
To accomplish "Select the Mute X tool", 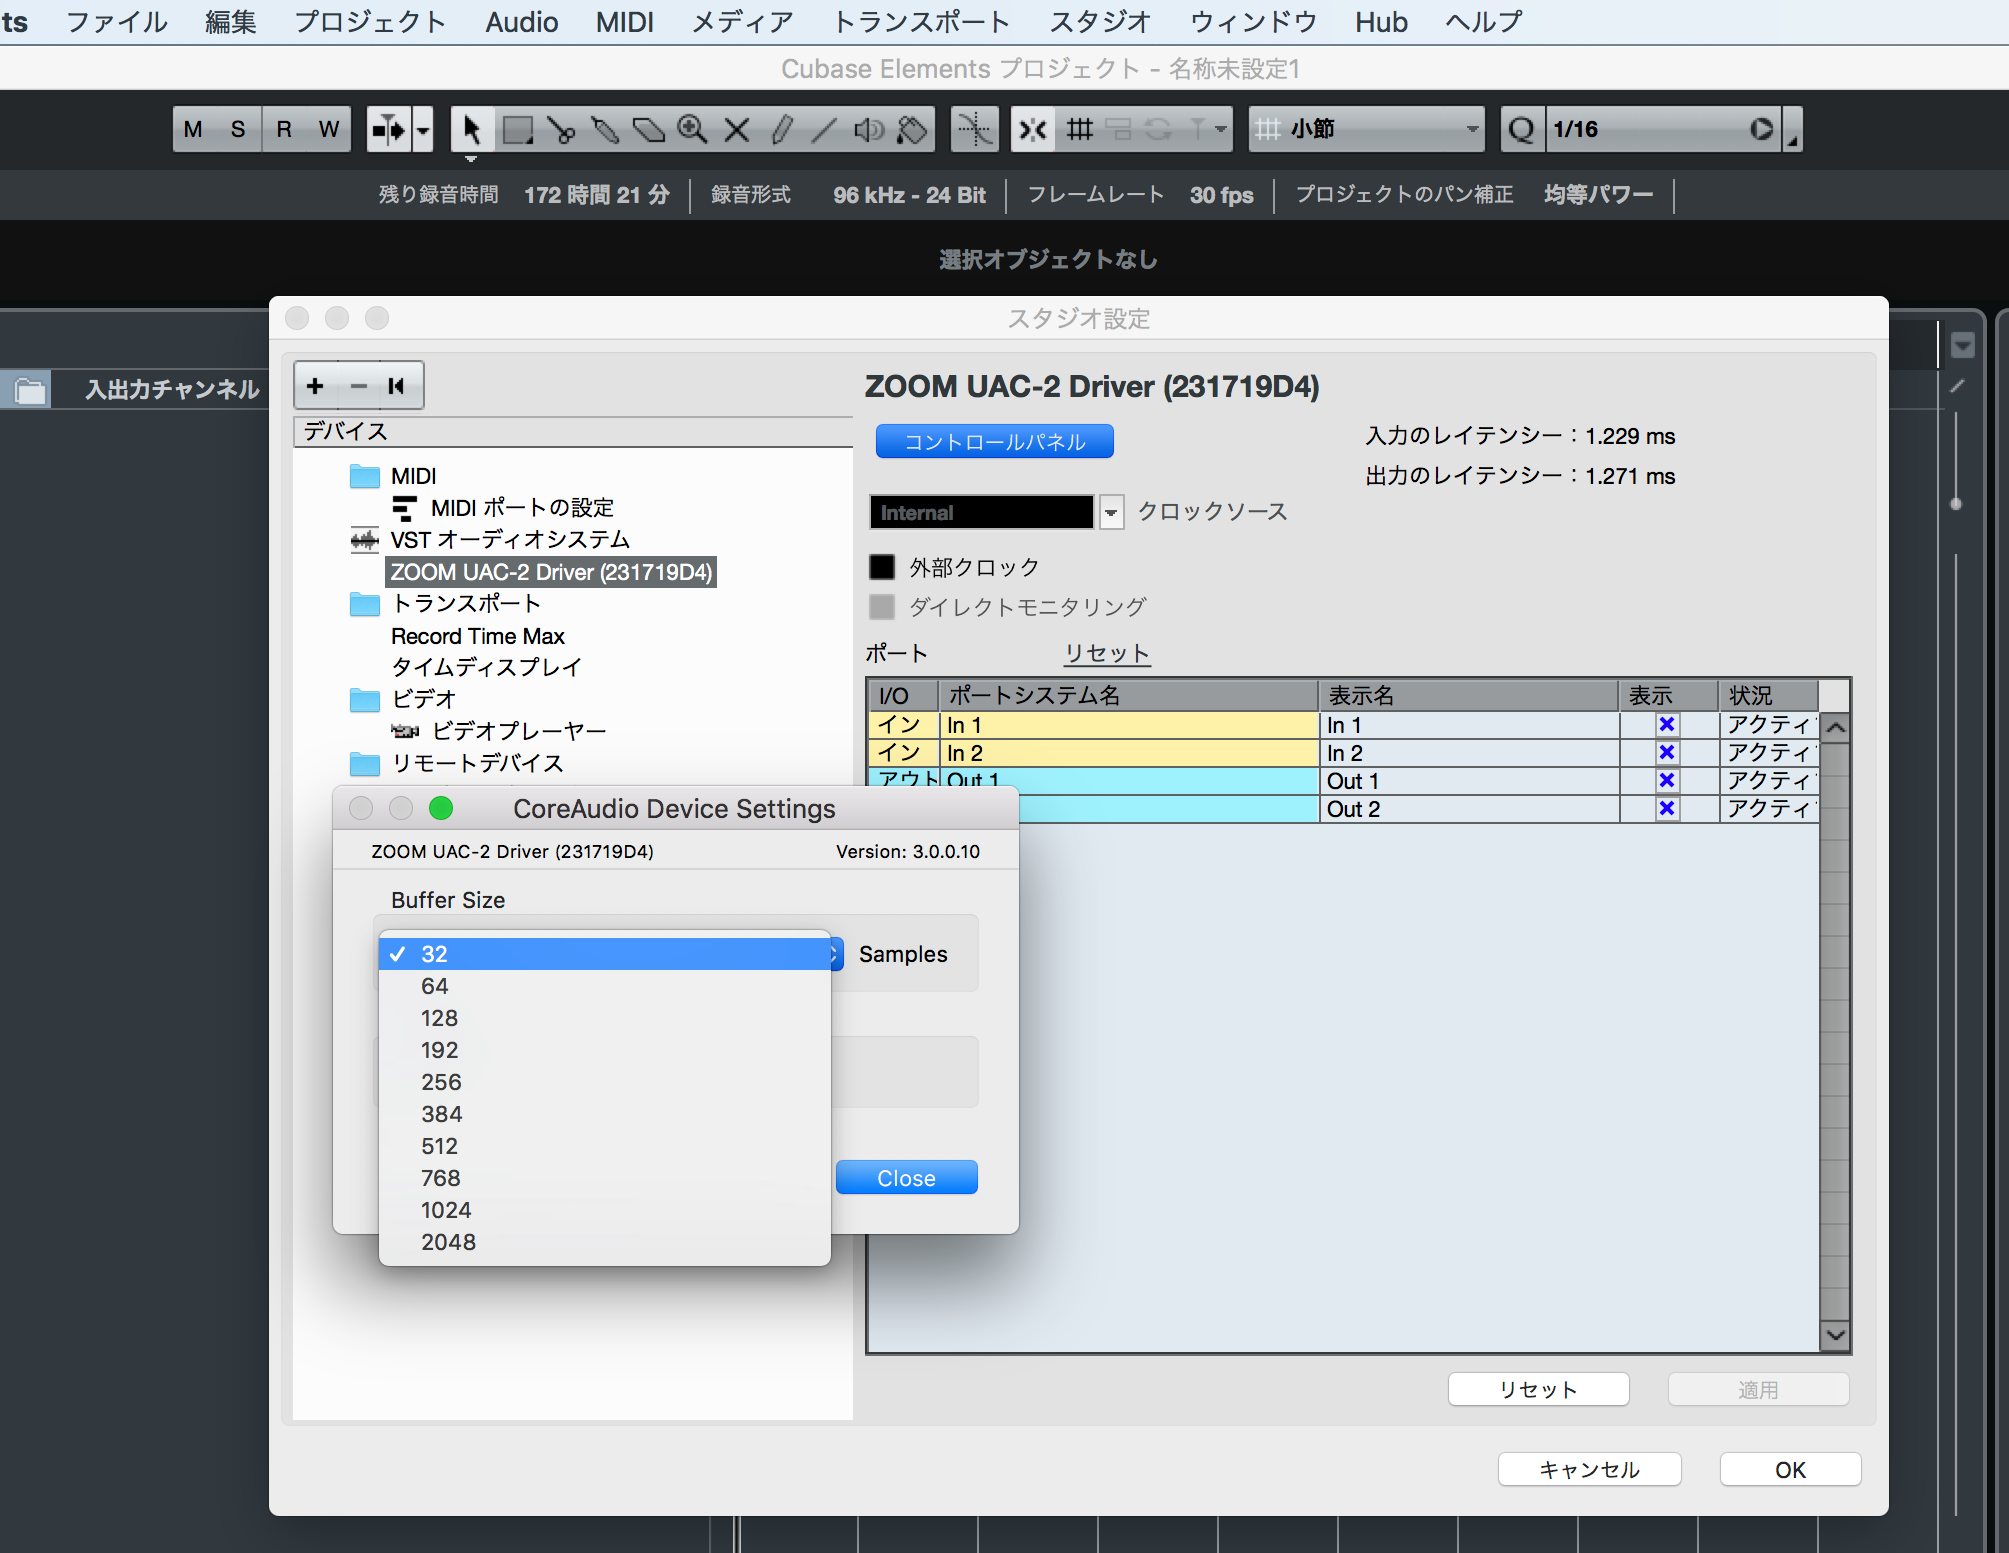I will 737,130.
